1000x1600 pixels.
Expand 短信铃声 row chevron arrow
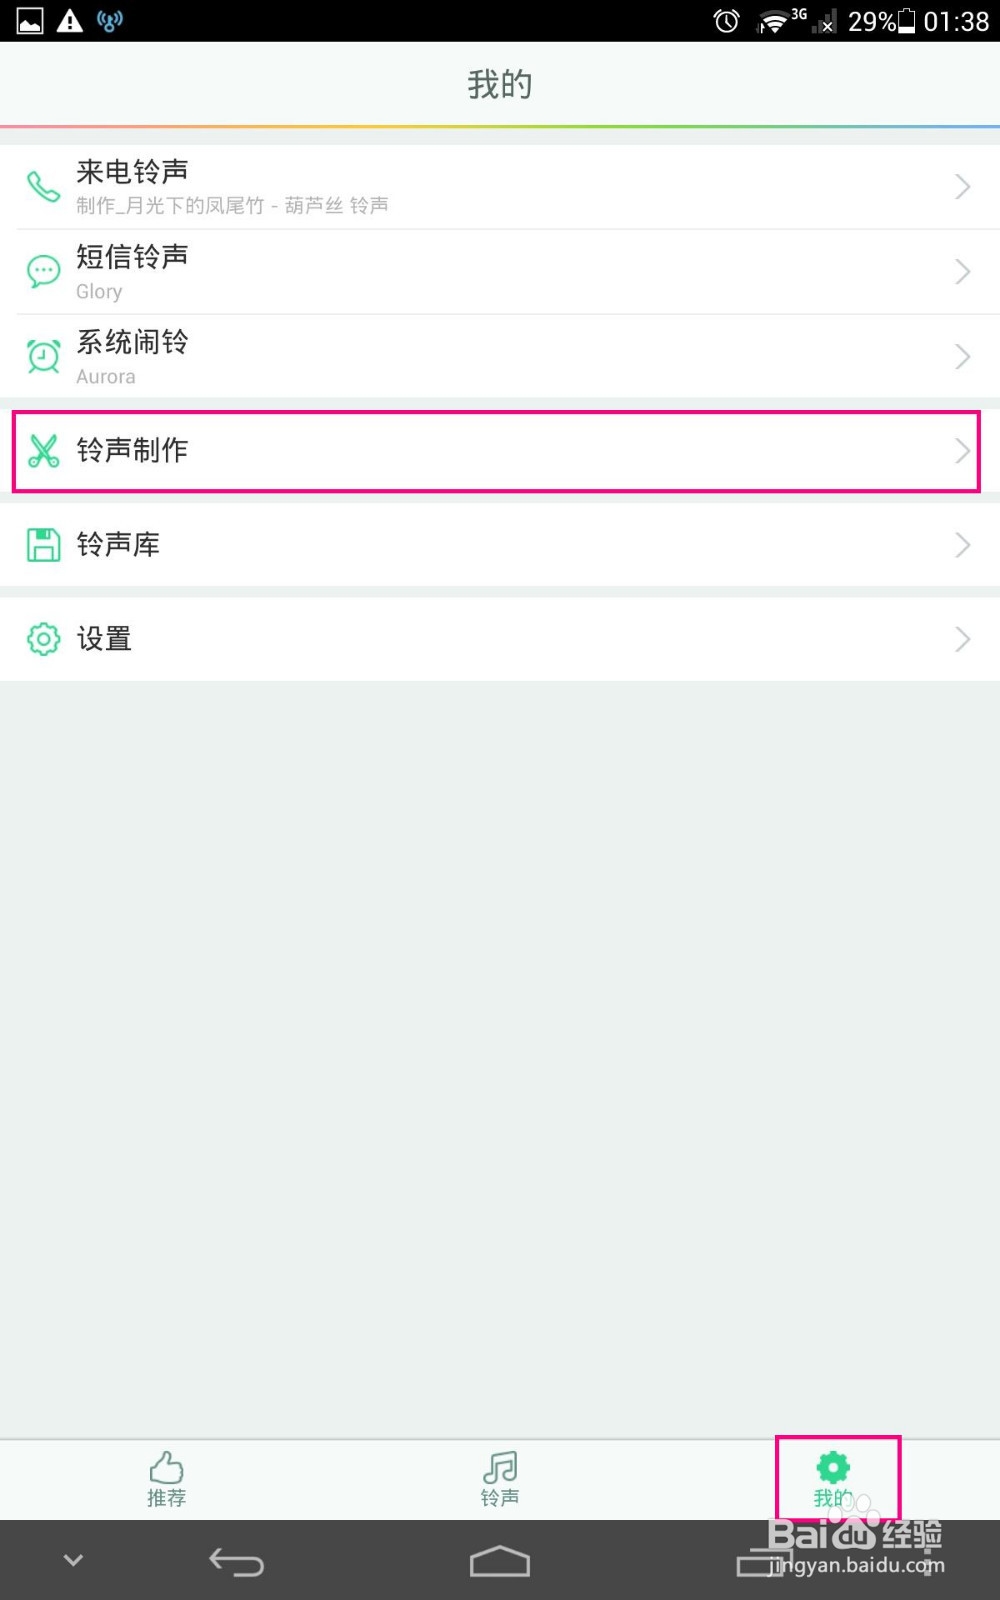(x=962, y=272)
